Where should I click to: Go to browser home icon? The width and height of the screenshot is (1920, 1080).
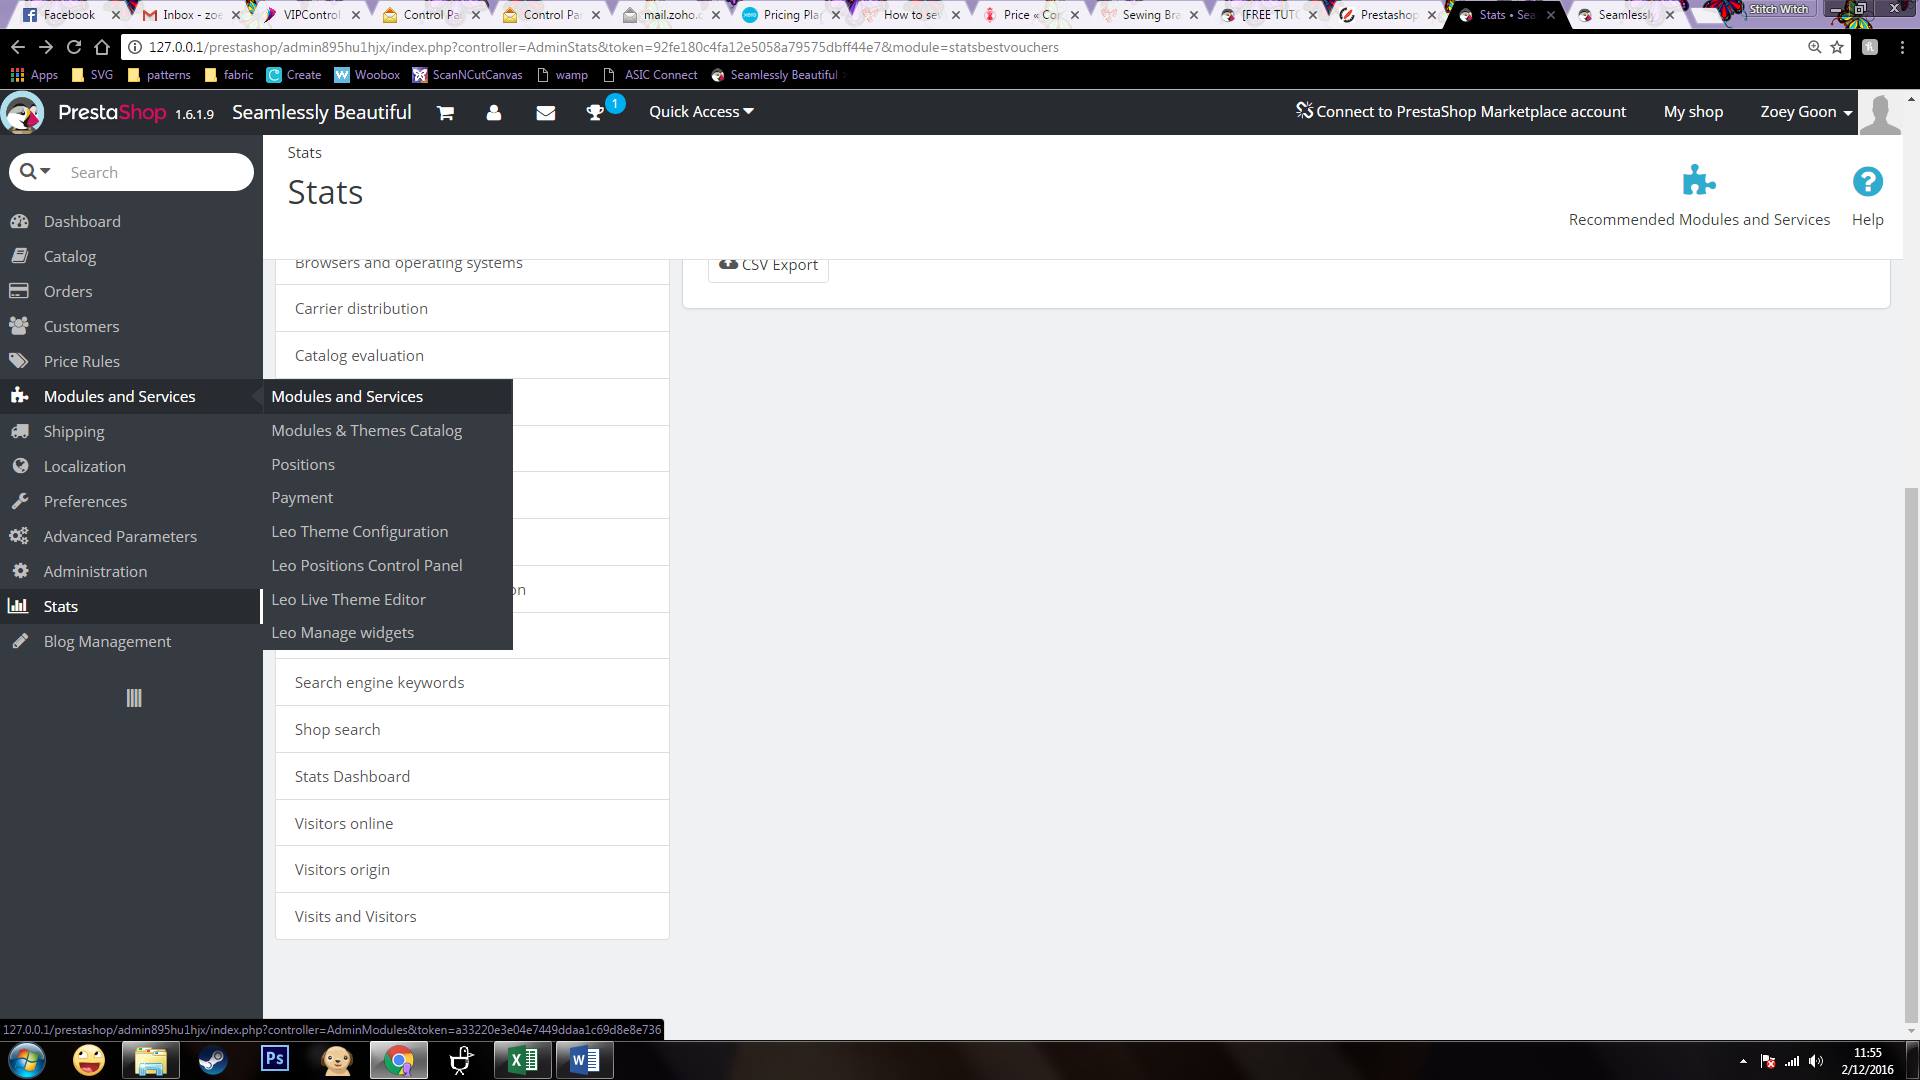pos(101,47)
